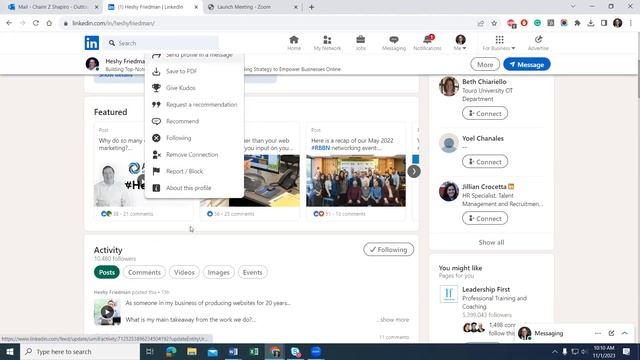The height and width of the screenshot is (360, 640).
Task: Open My Network nav icon
Action: point(327,43)
